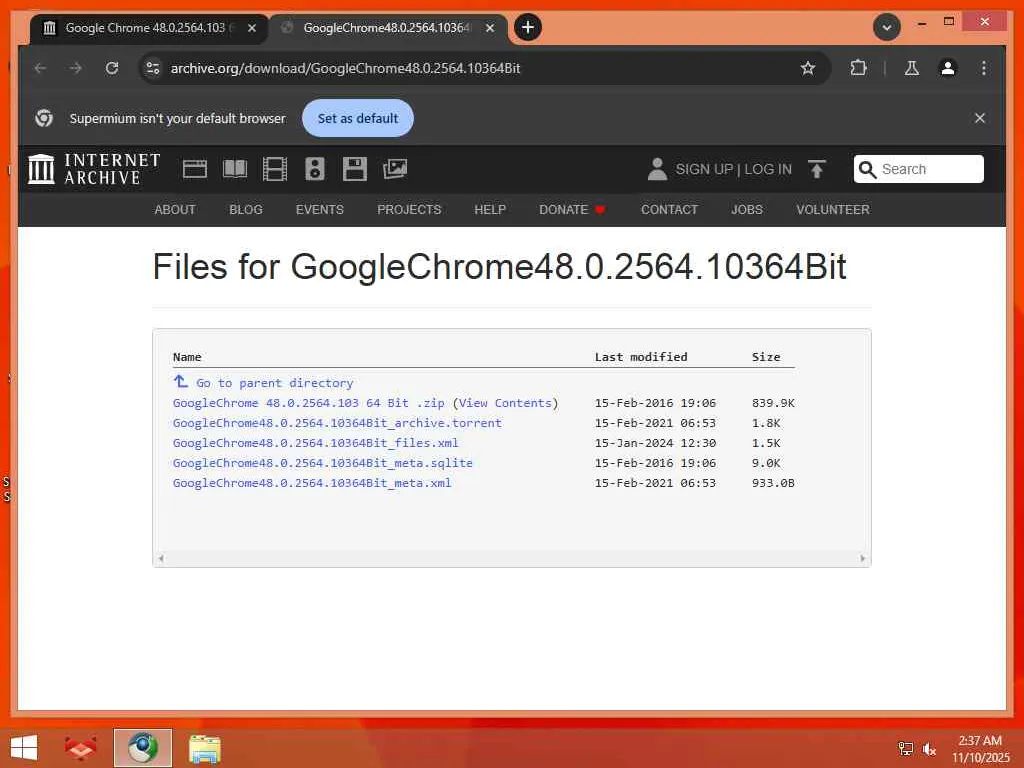Open the EVENTS menu item
Viewport: 1024px width, 768px height.
tap(319, 210)
